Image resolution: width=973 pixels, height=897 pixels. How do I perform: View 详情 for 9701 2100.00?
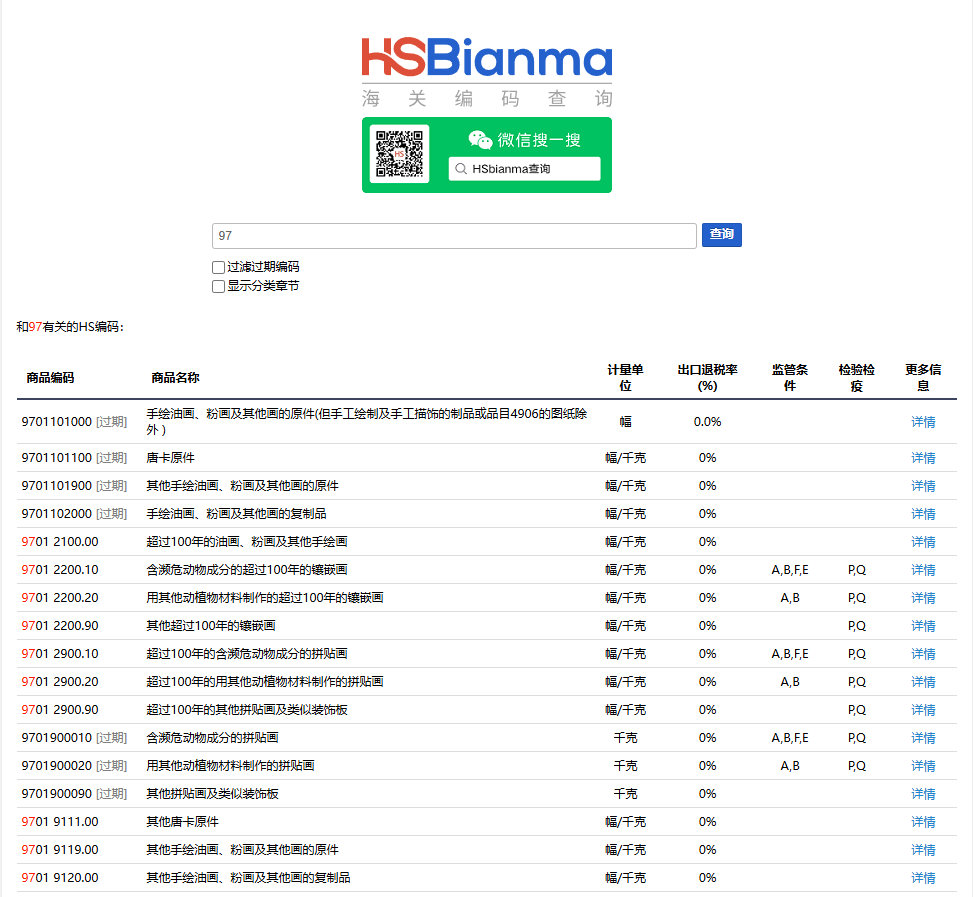[x=922, y=542]
